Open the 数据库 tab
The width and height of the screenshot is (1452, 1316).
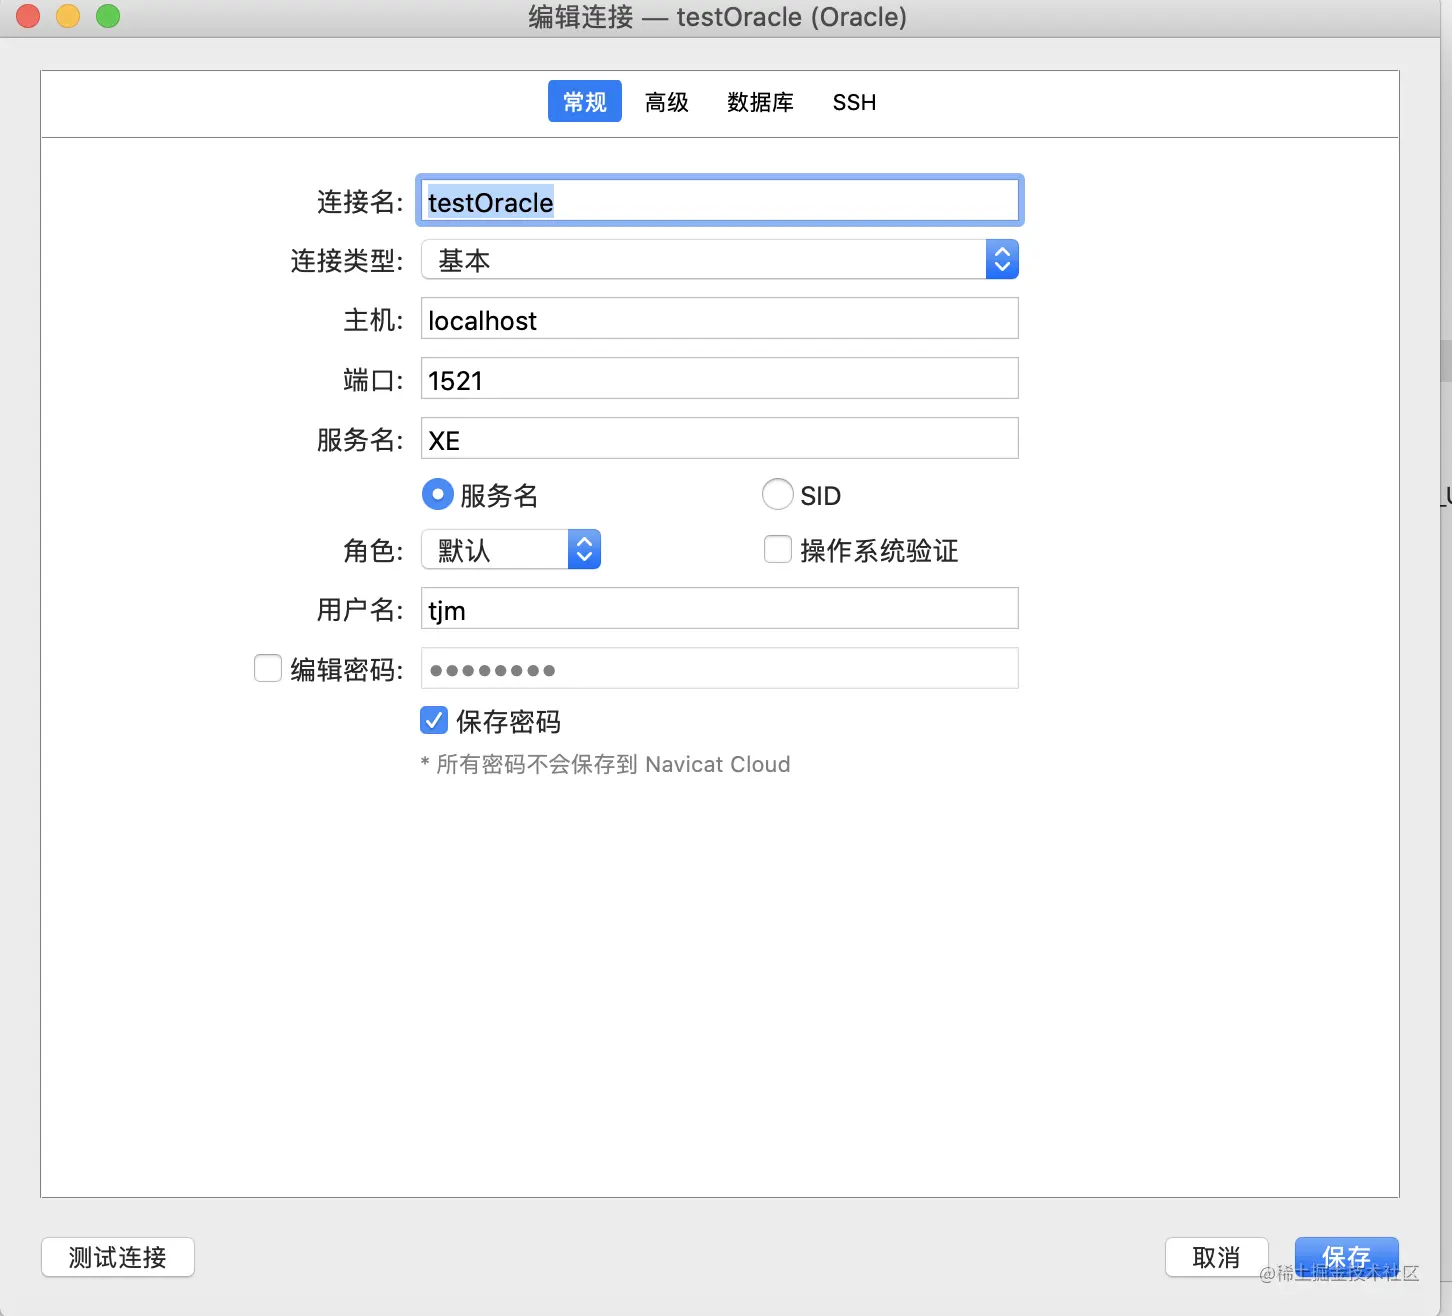pos(760,102)
